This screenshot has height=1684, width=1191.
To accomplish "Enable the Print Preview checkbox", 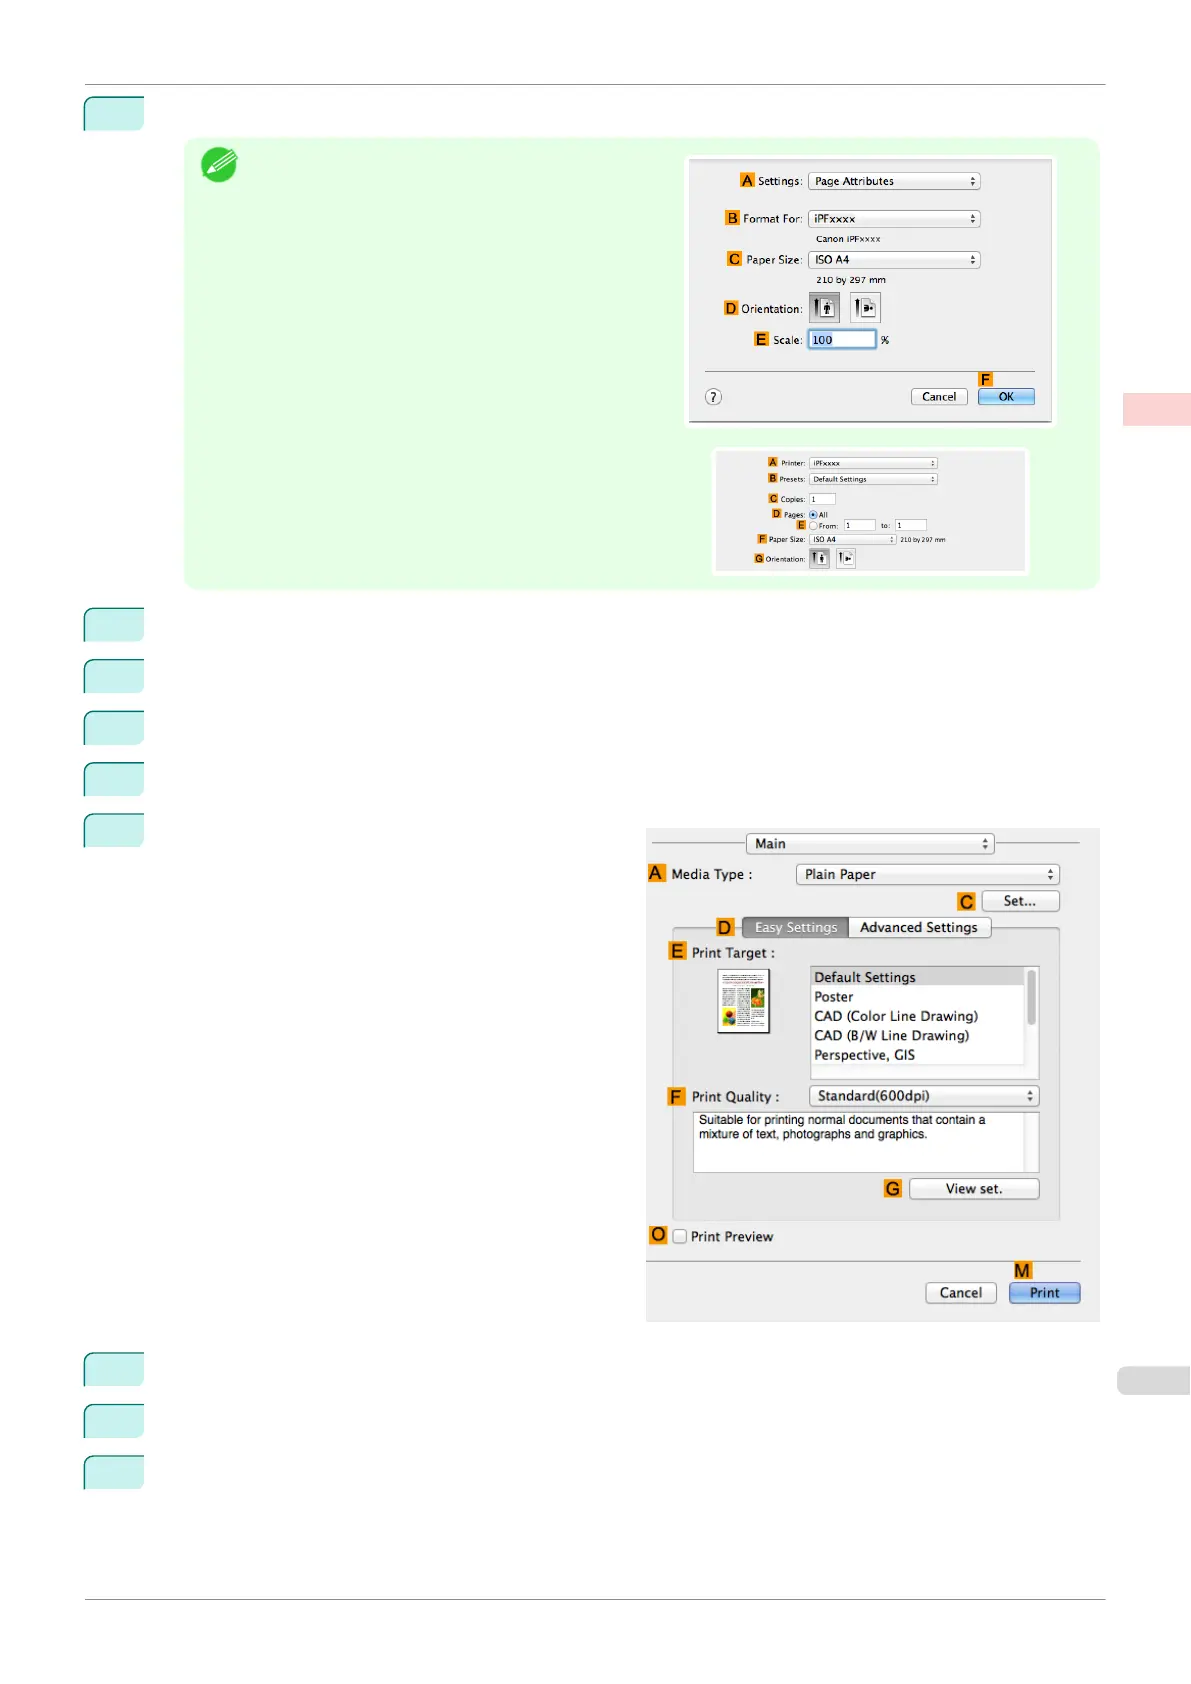I will [x=680, y=1237].
